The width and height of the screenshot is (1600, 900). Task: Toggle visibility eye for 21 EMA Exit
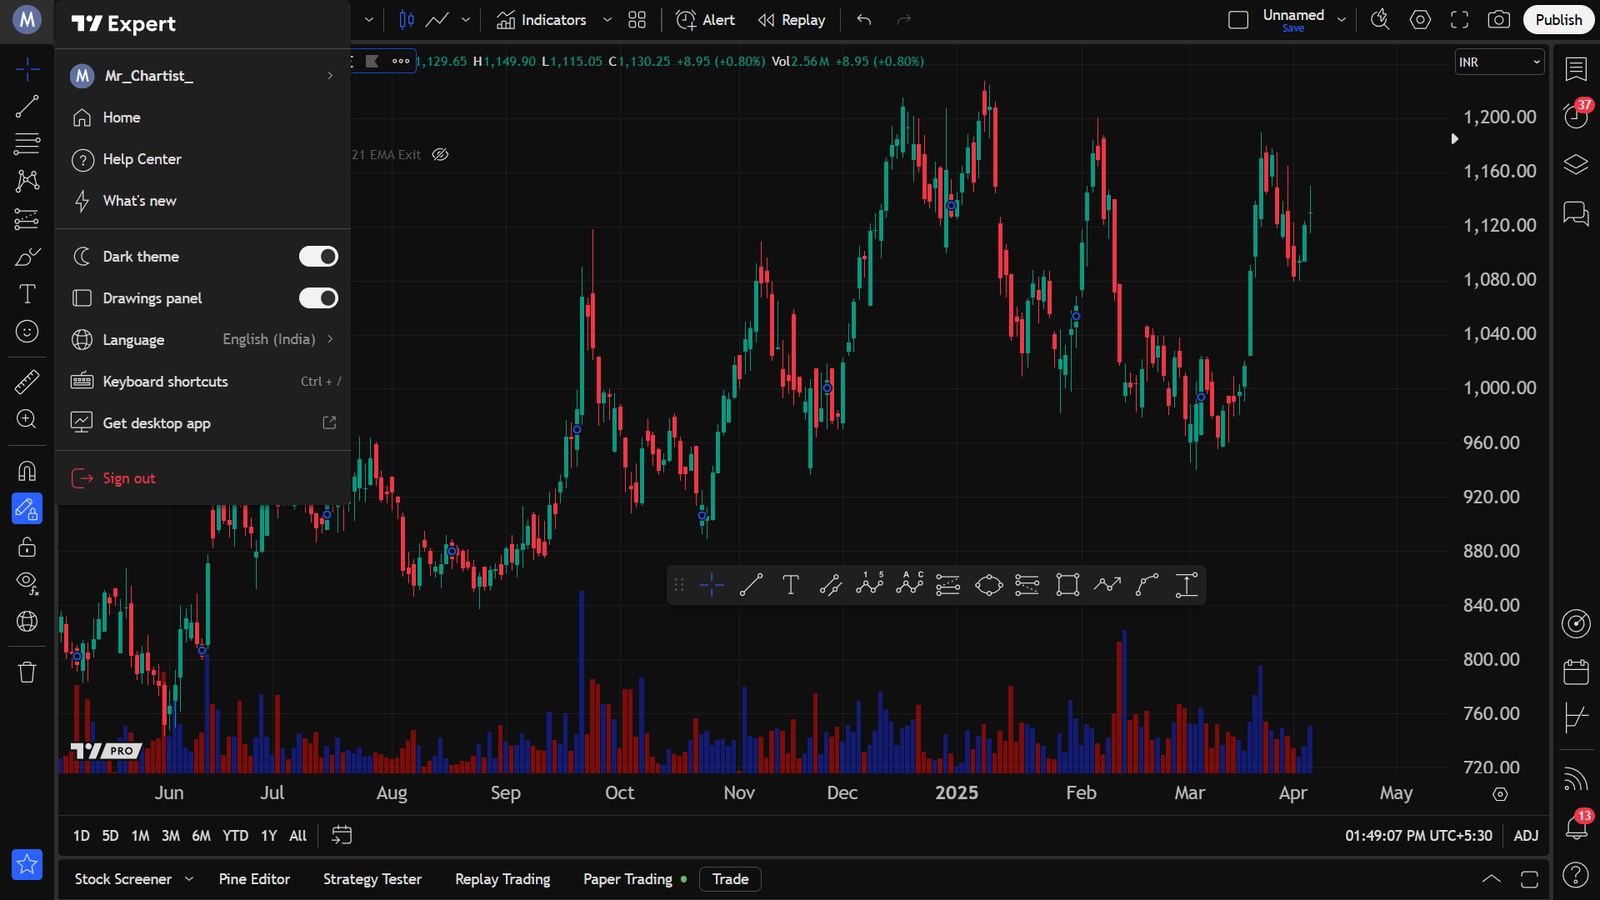[x=440, y=155]
